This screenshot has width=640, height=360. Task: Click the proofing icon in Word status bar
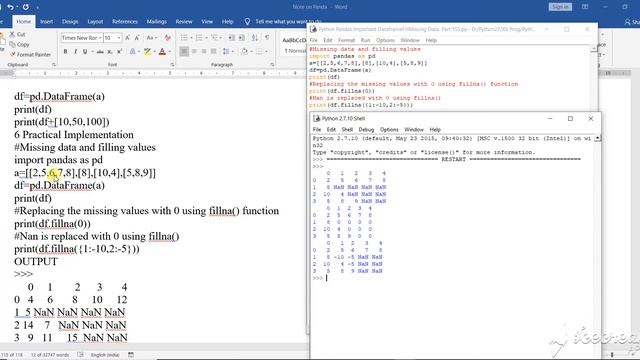(80, 355)
